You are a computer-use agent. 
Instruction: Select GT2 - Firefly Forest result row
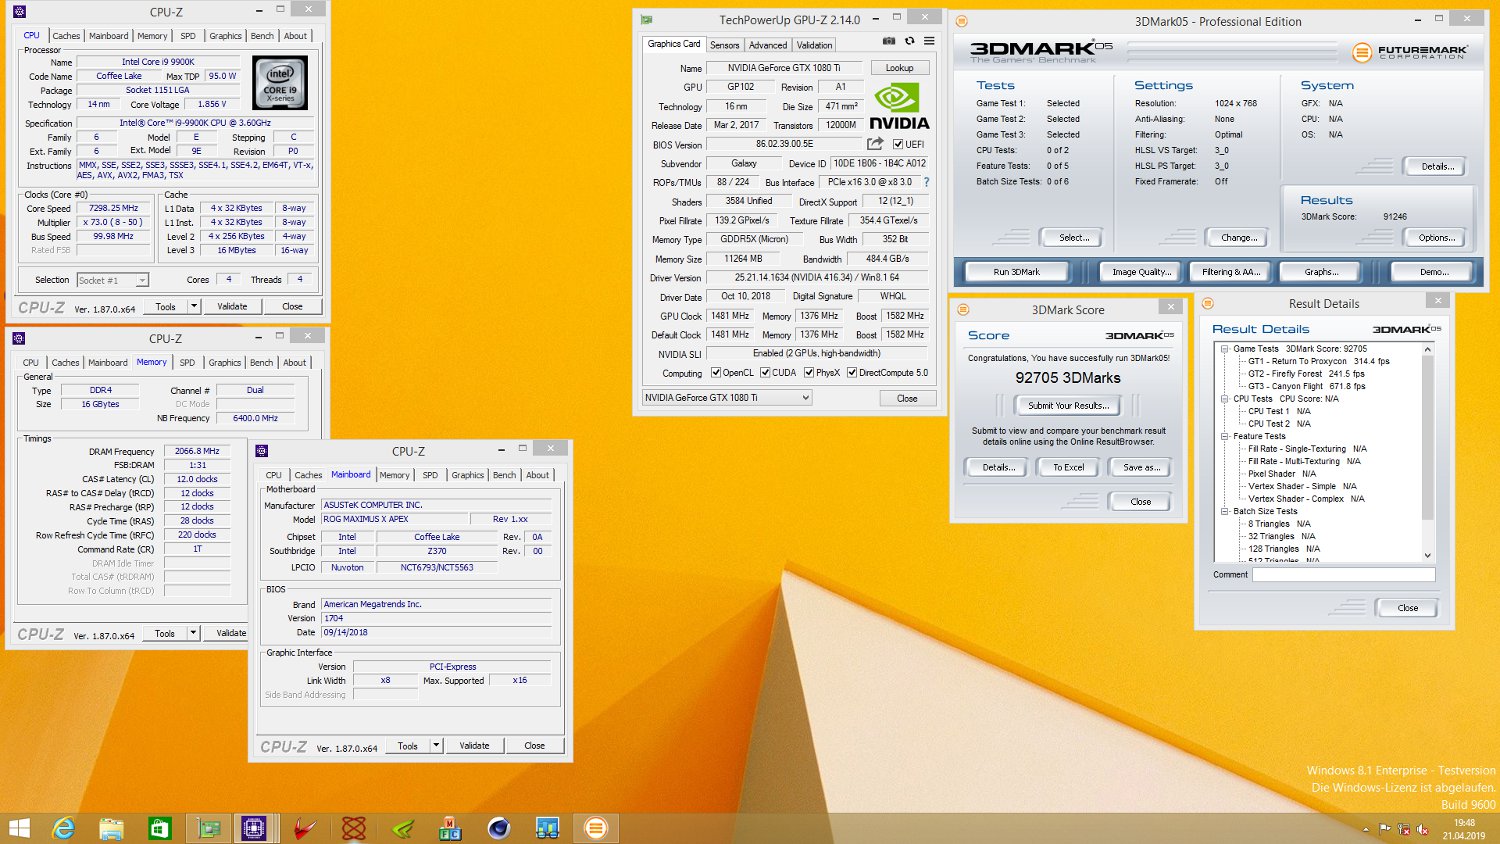[1306, 374]
